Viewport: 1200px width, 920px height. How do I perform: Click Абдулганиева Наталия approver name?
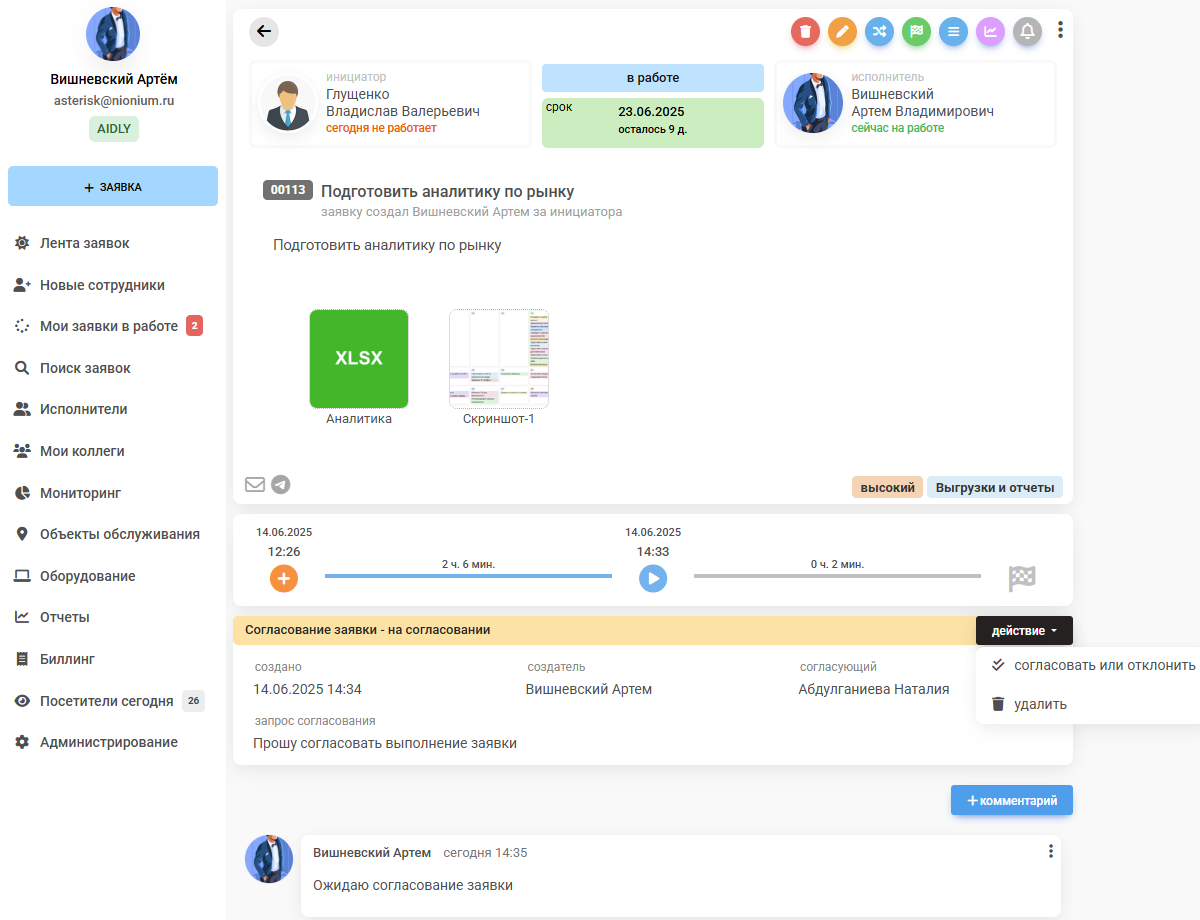pos(874,689)
